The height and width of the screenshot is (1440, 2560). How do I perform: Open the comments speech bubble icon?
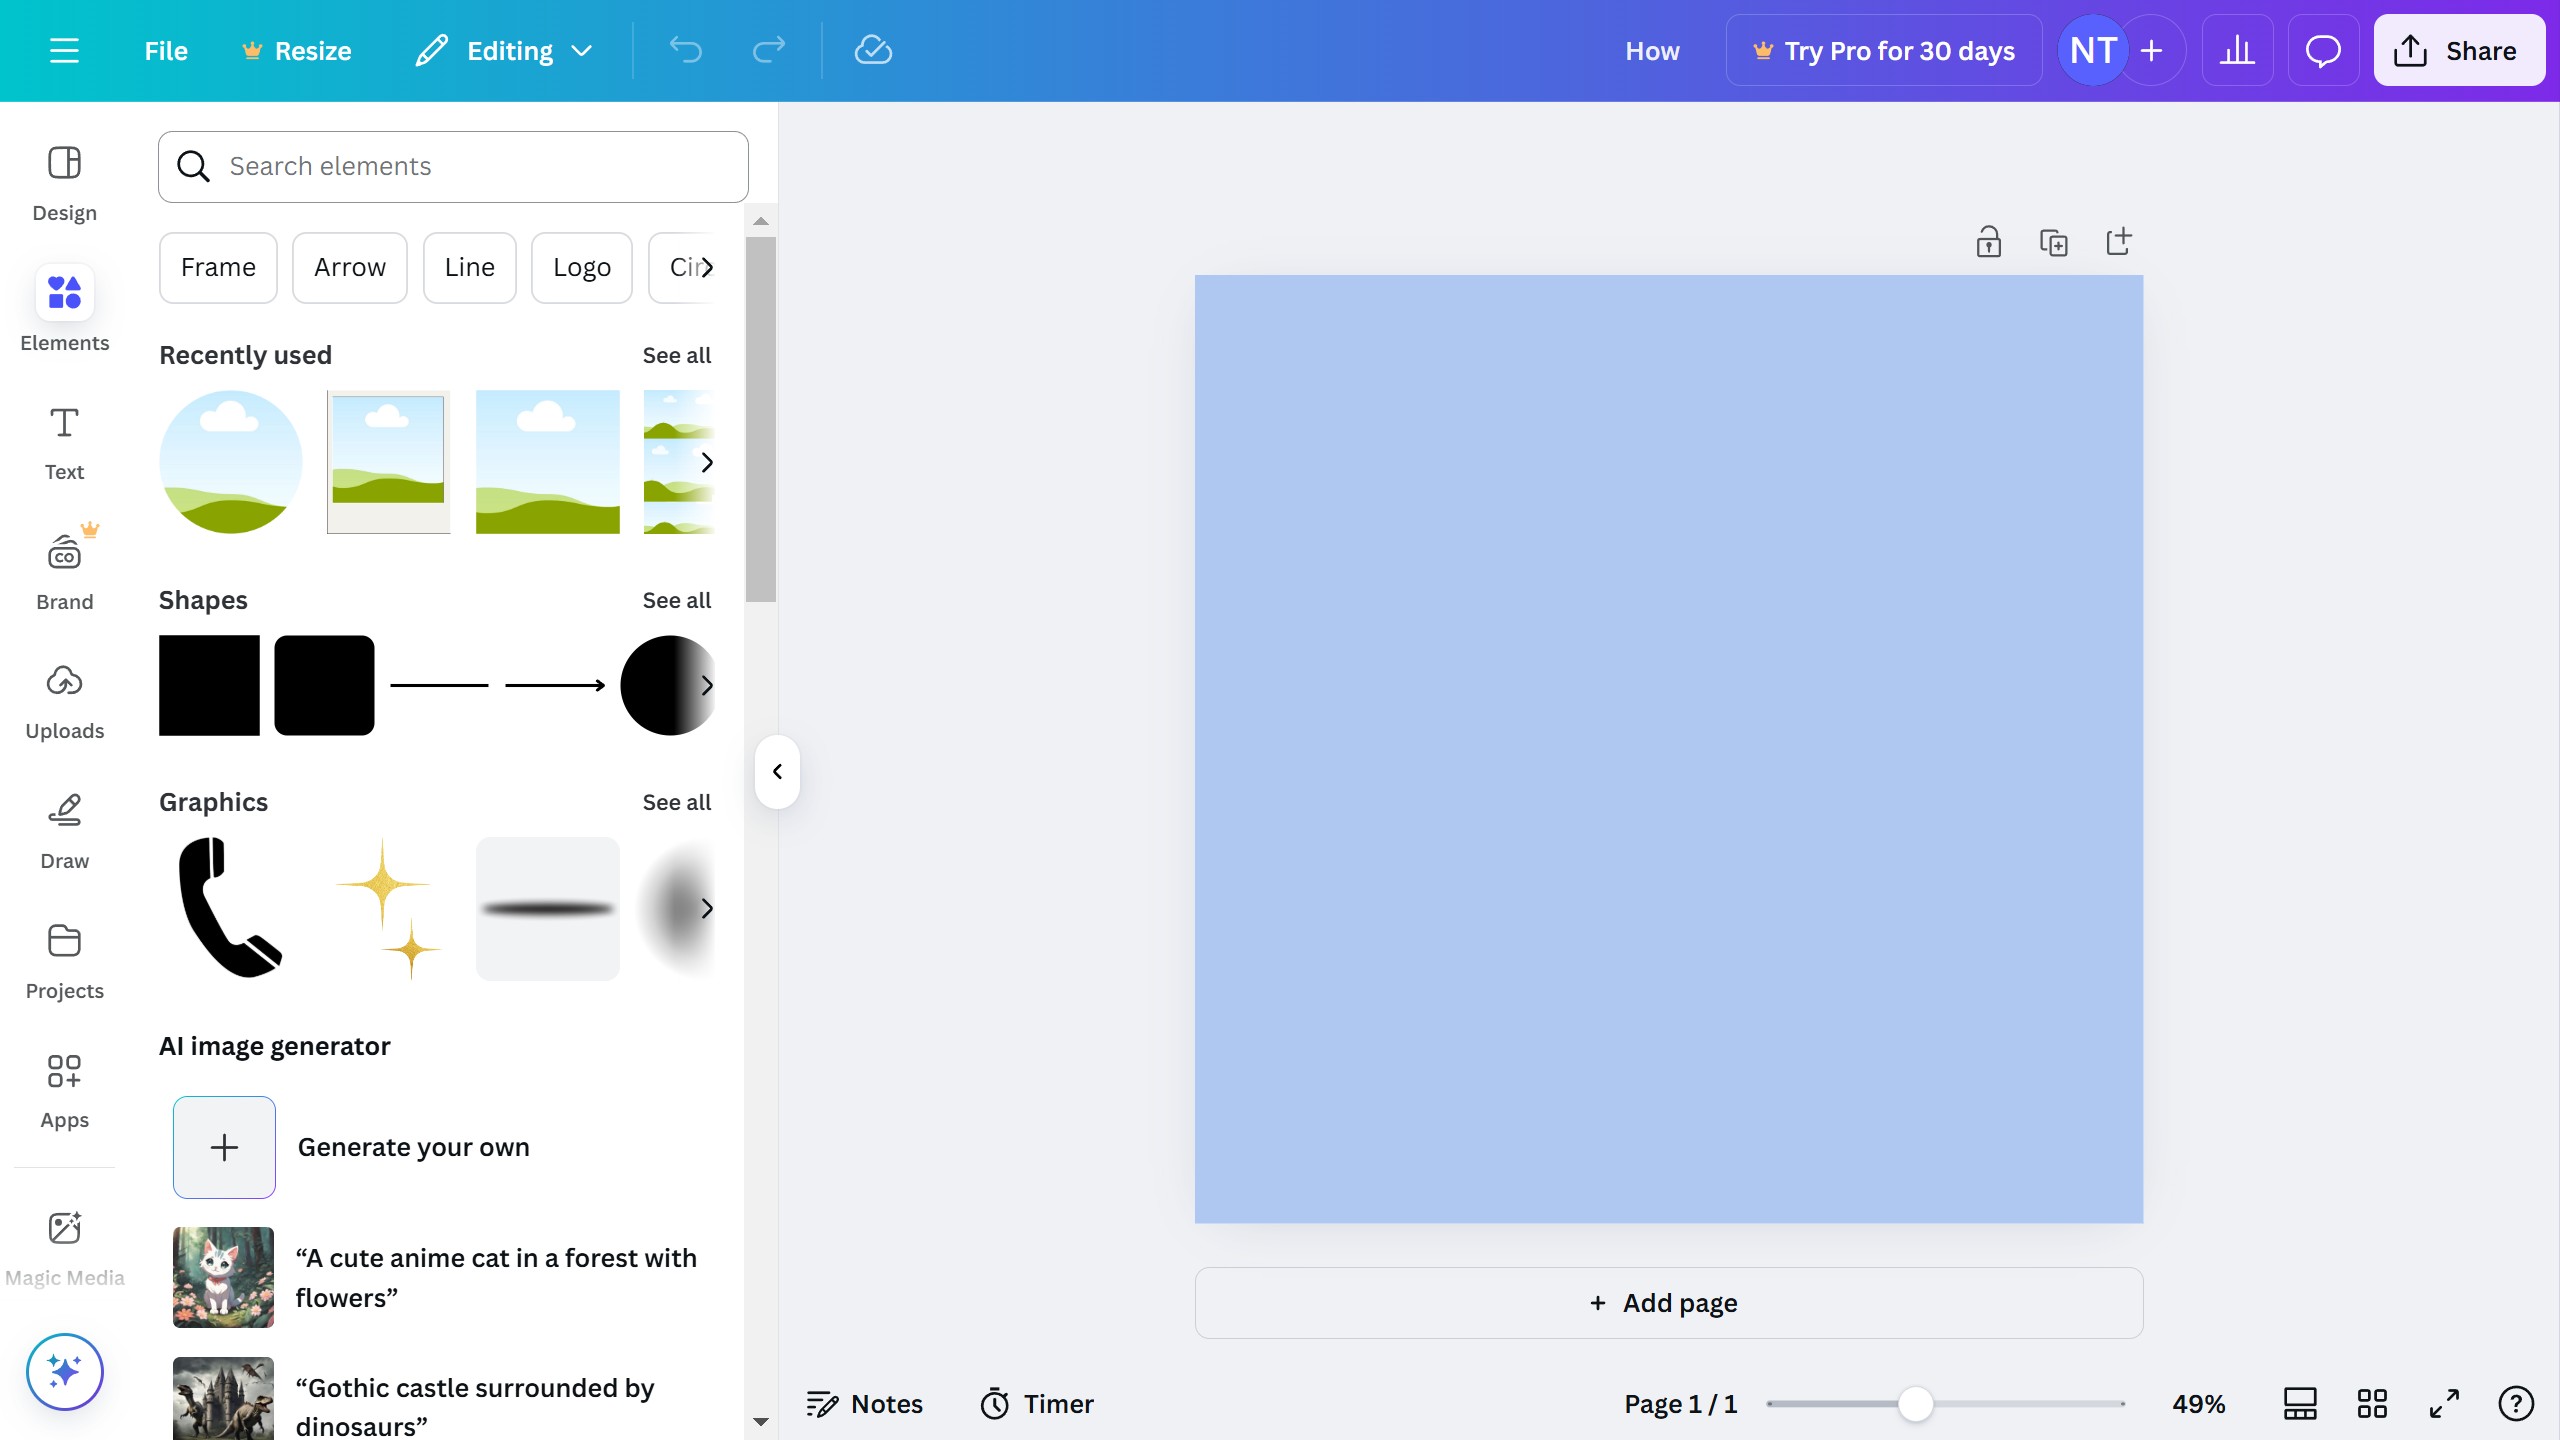coord(2322,50)
